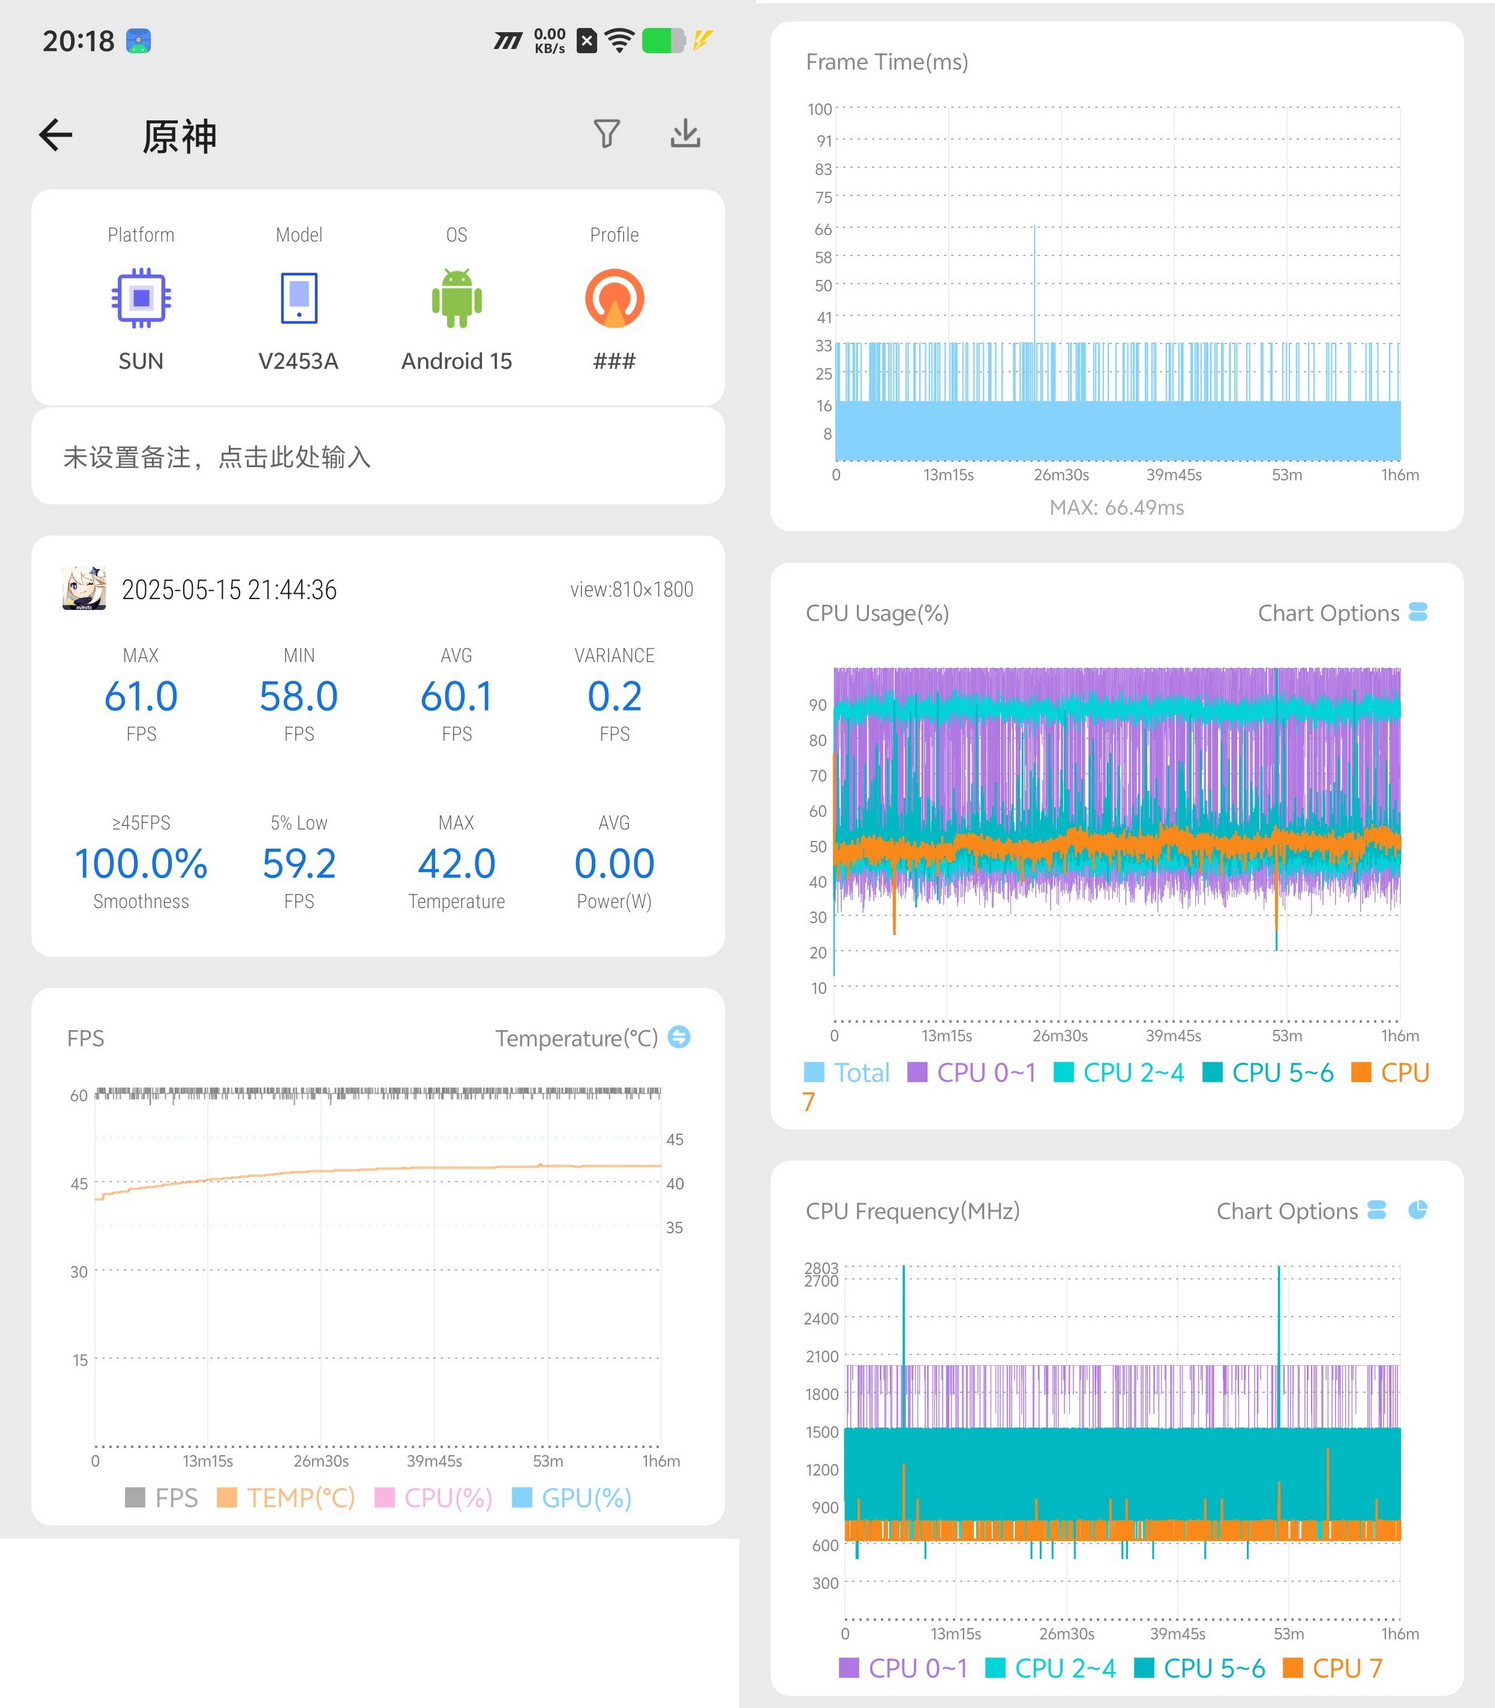Toggle CPU 2~4 legend in CPU Usage
The width and height of the screenshot is (1495, 1708).
(1118, 1073)
